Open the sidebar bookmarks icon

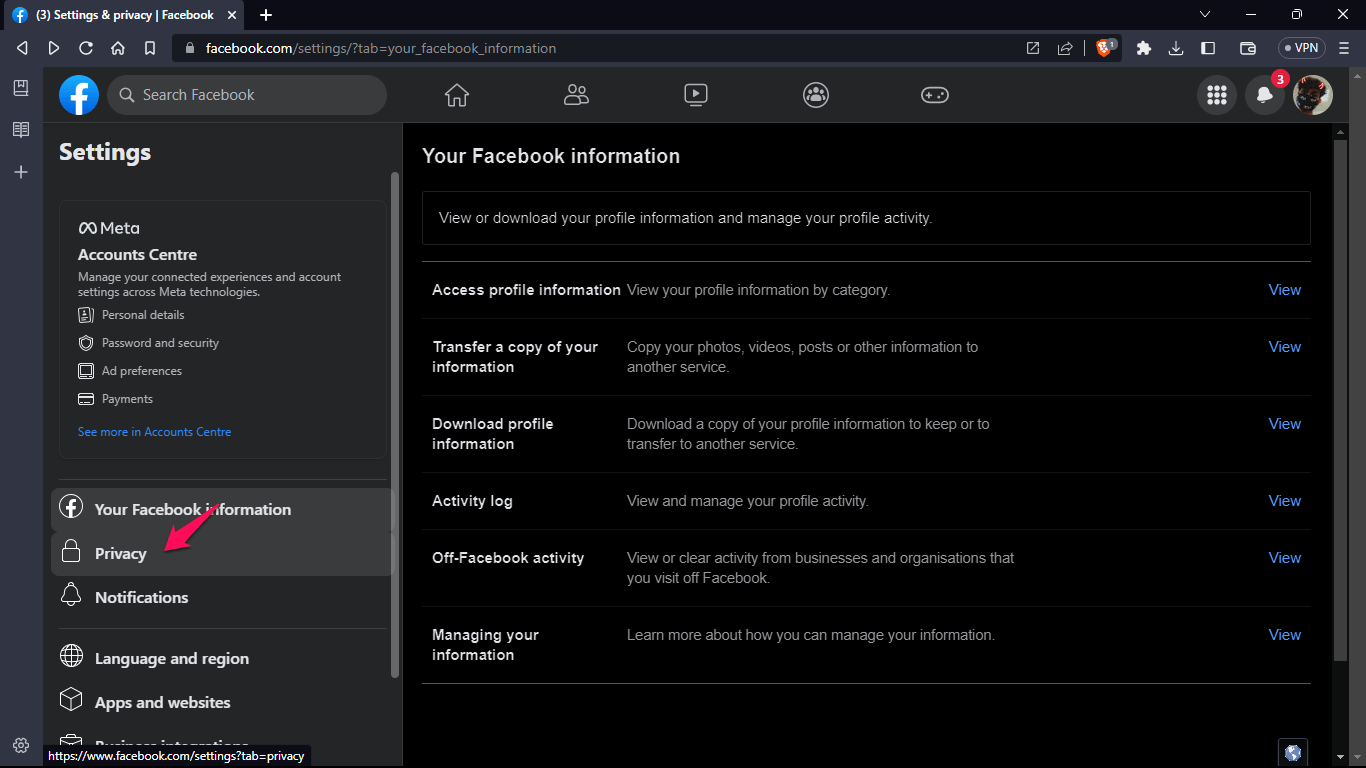(x=21, y=88)
